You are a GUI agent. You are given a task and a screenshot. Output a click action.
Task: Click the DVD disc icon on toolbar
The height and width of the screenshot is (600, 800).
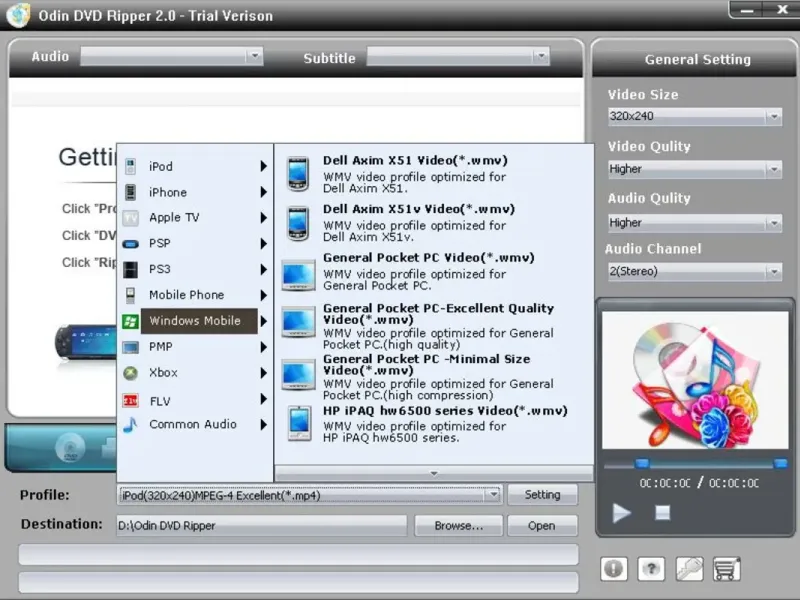(70, 447)
